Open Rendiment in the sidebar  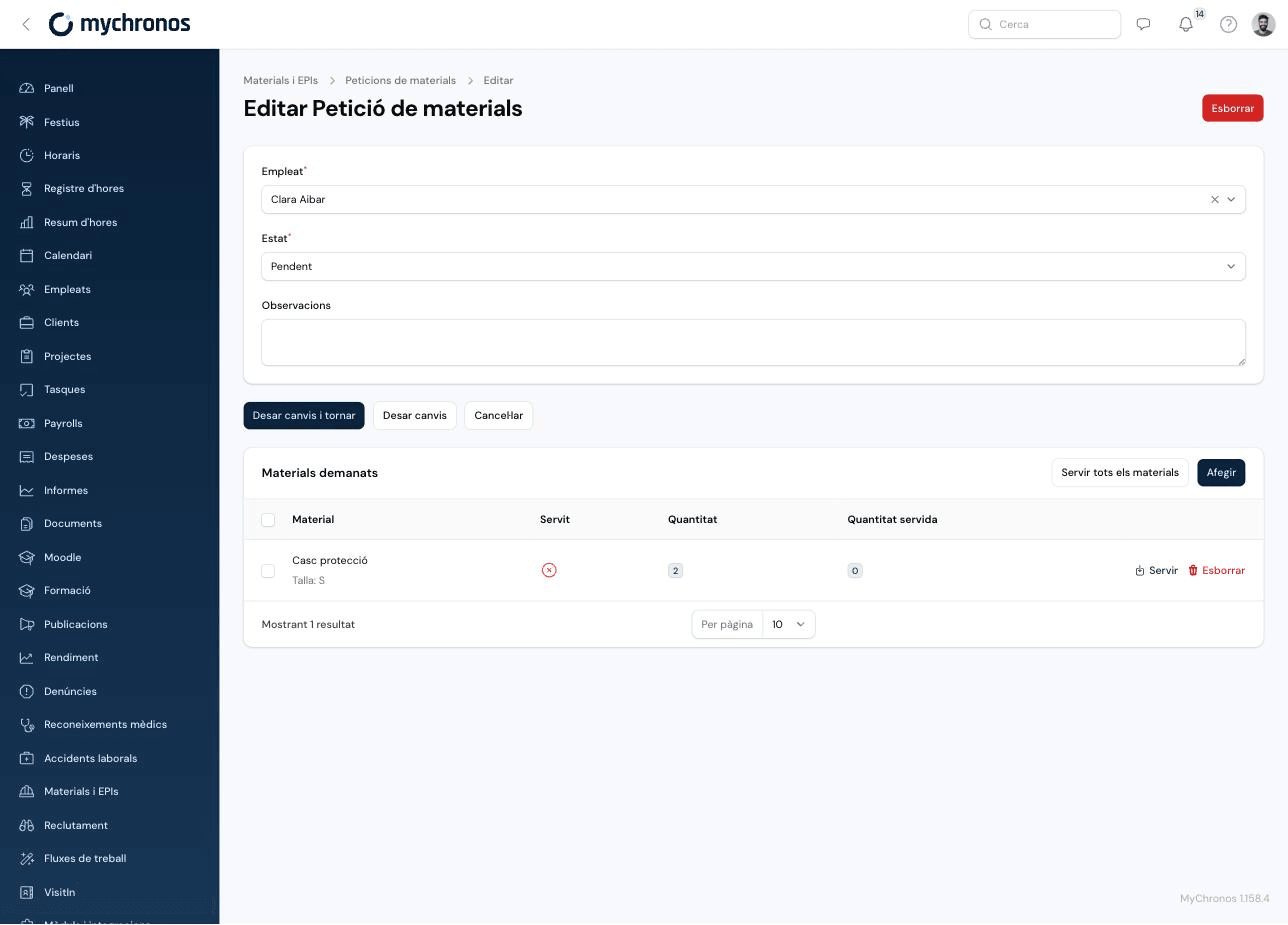(x=71, y=657)
